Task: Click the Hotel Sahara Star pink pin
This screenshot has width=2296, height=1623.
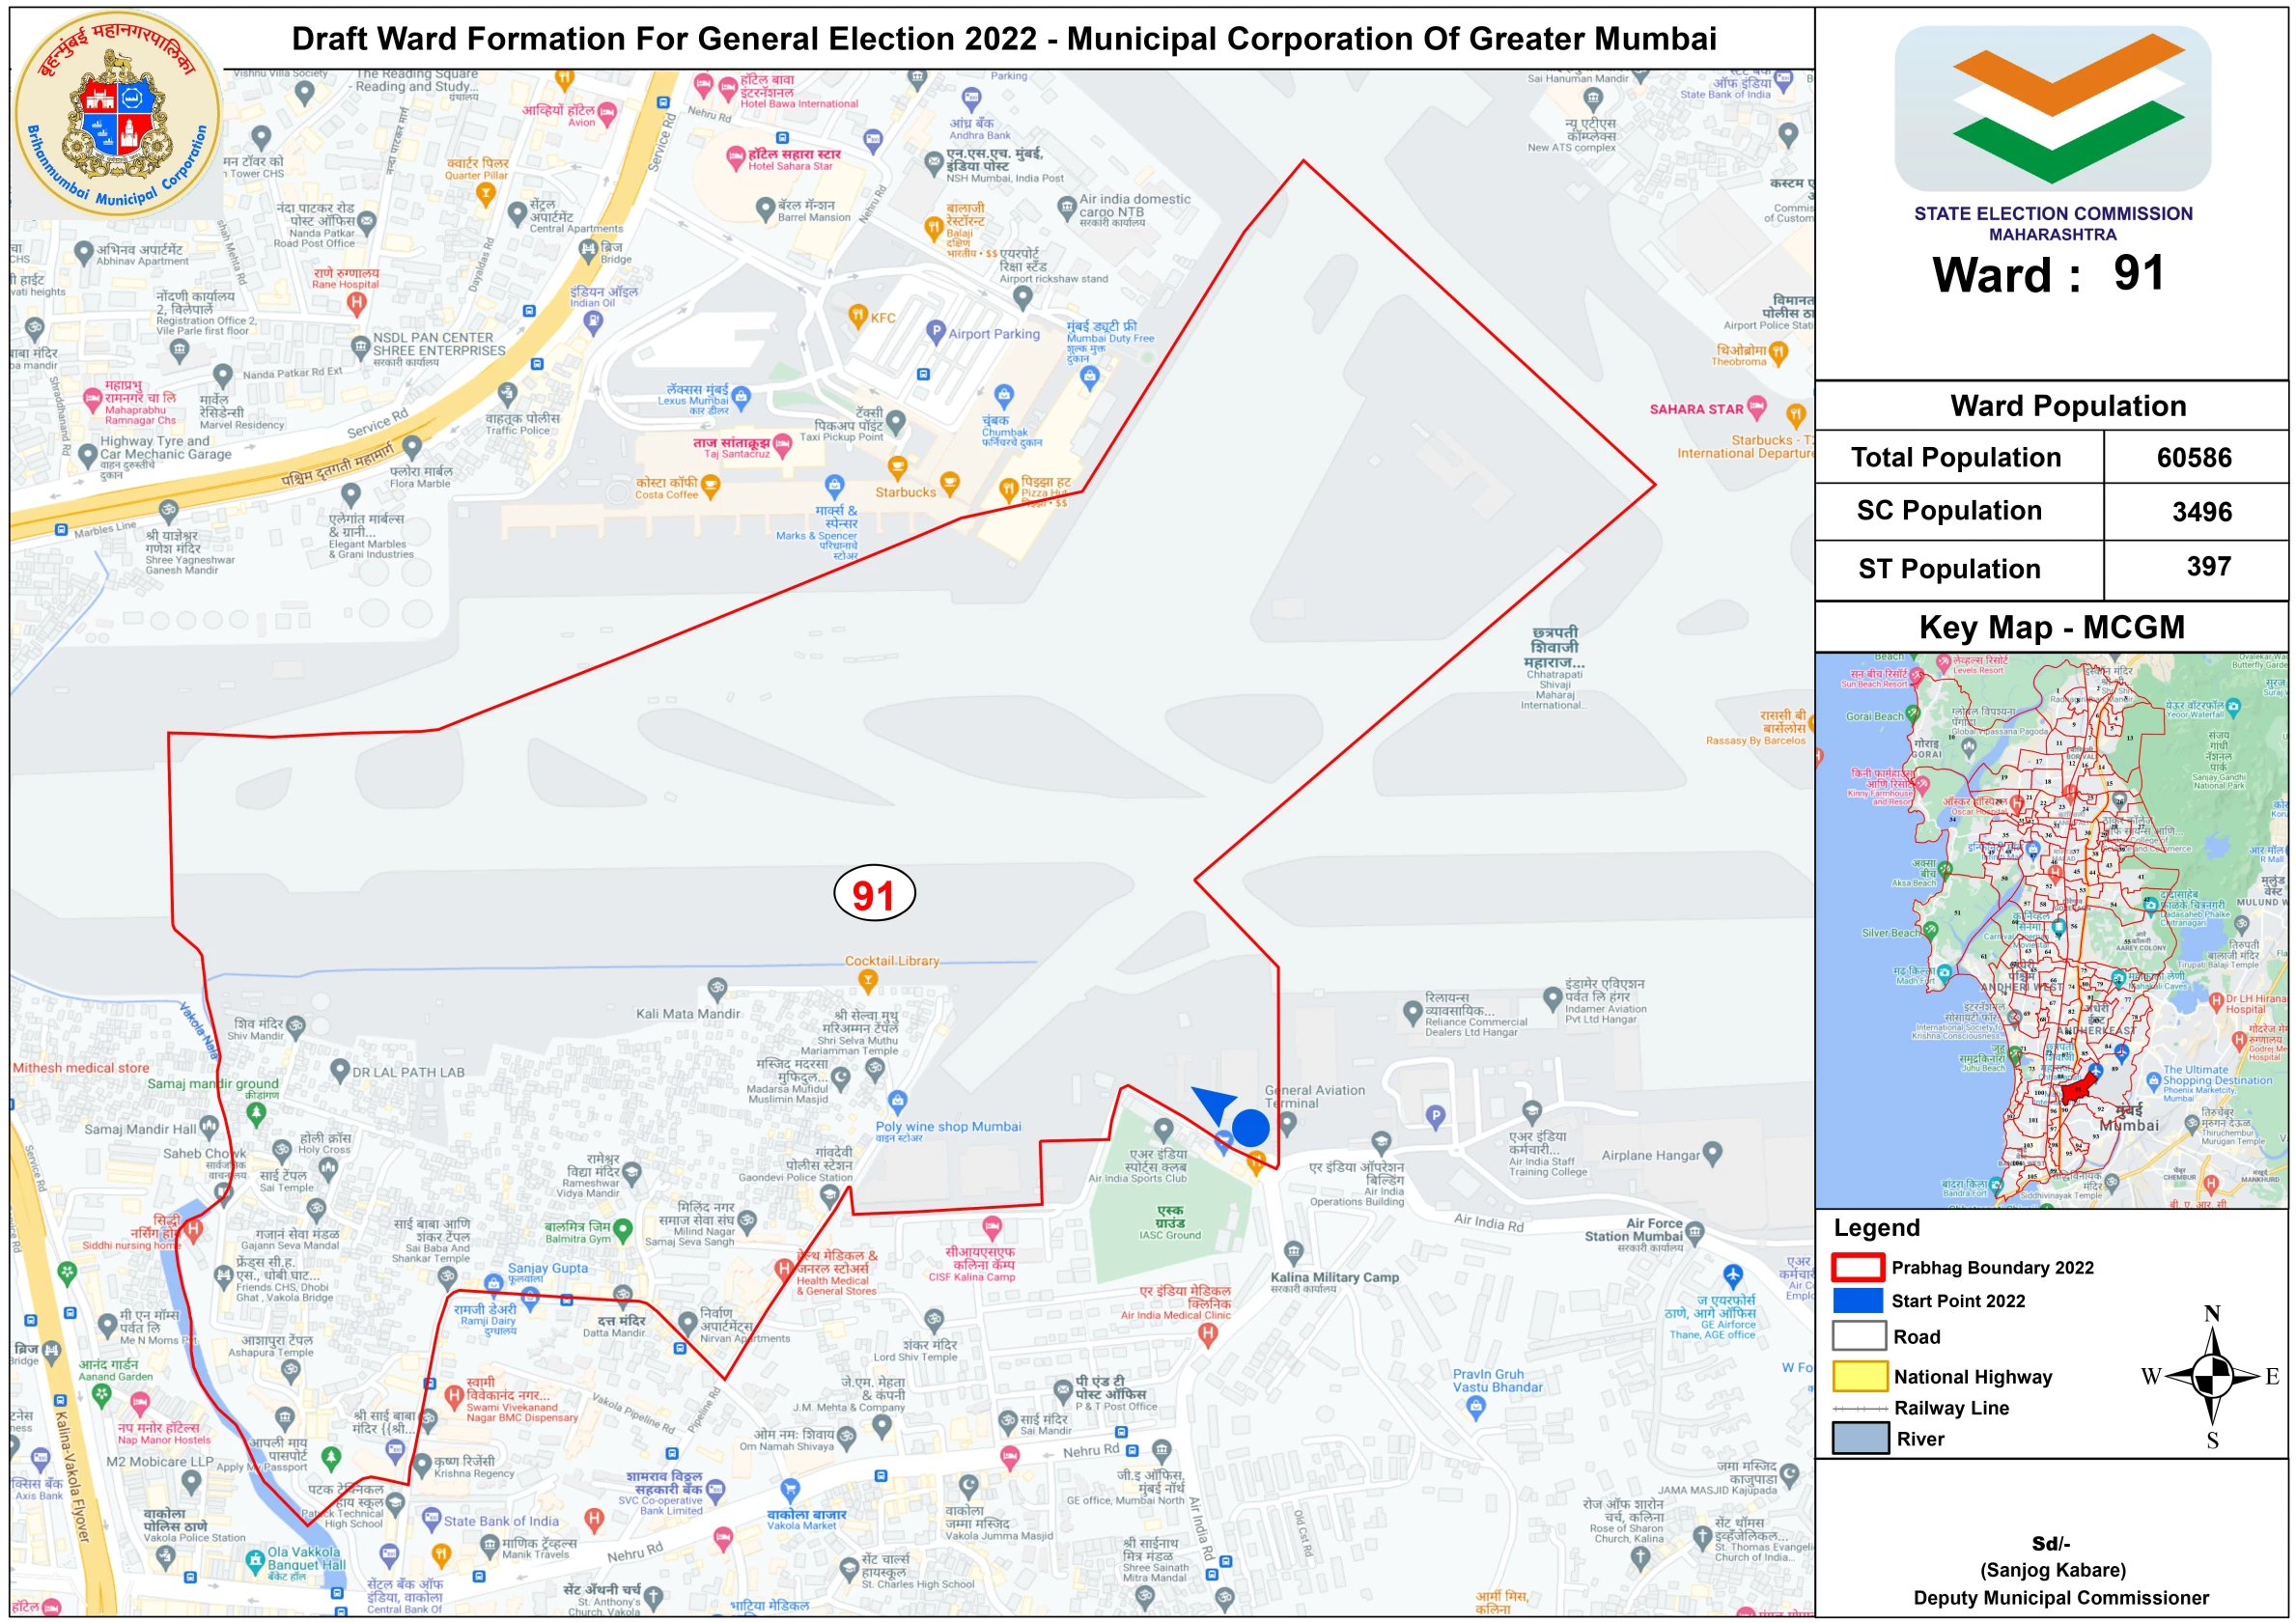Action: point(736,156)
